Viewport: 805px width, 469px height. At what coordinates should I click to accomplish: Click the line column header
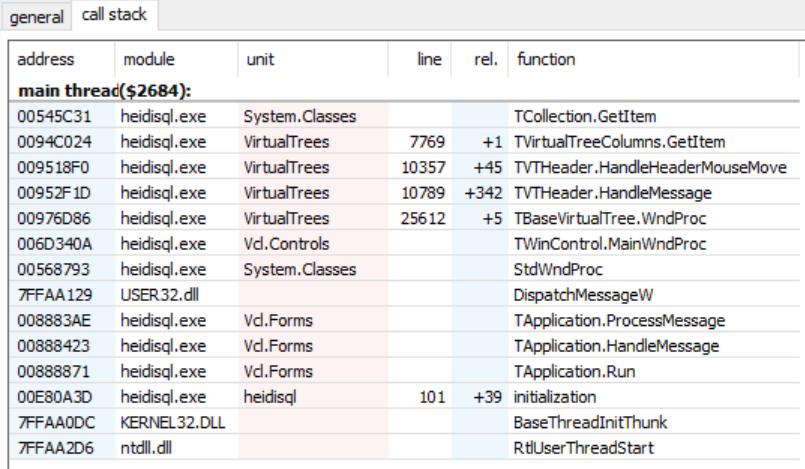[419, 60]
